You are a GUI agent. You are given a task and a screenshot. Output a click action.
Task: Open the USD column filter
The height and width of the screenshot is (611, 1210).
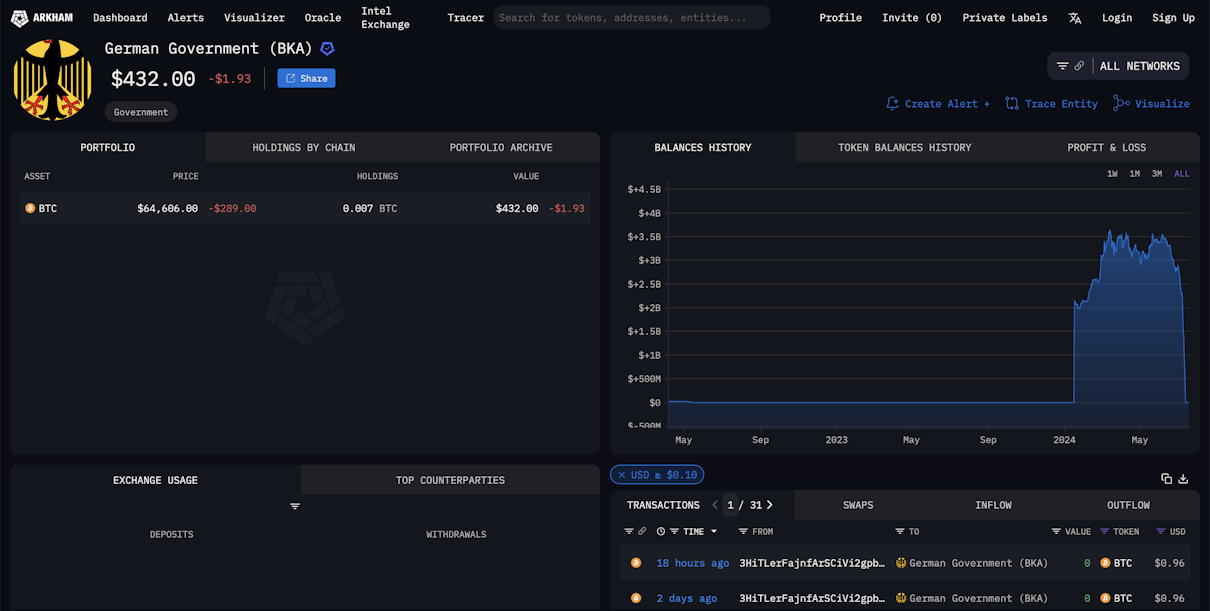1161,532
